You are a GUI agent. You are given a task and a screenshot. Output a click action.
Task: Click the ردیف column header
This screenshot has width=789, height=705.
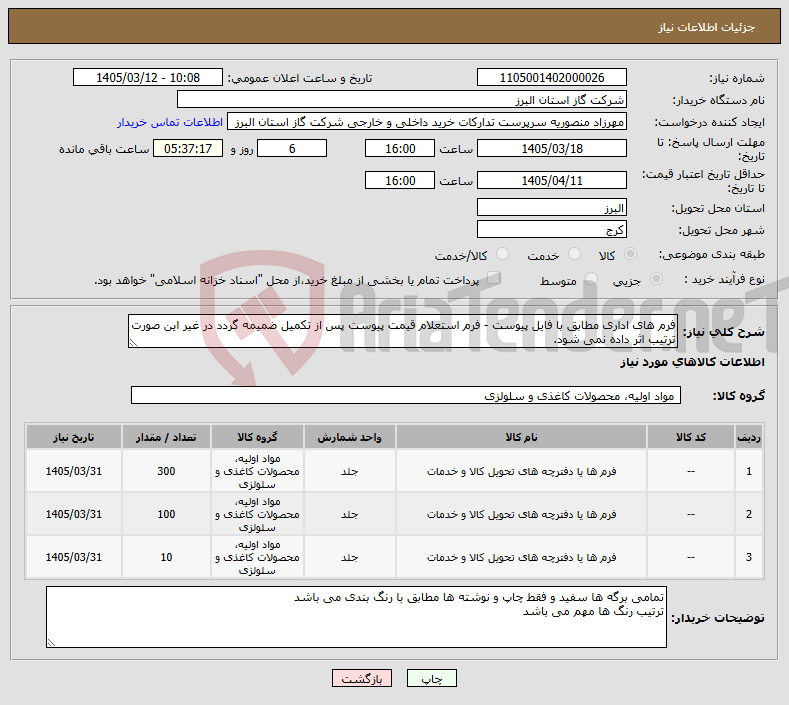(x=749, y=437)
